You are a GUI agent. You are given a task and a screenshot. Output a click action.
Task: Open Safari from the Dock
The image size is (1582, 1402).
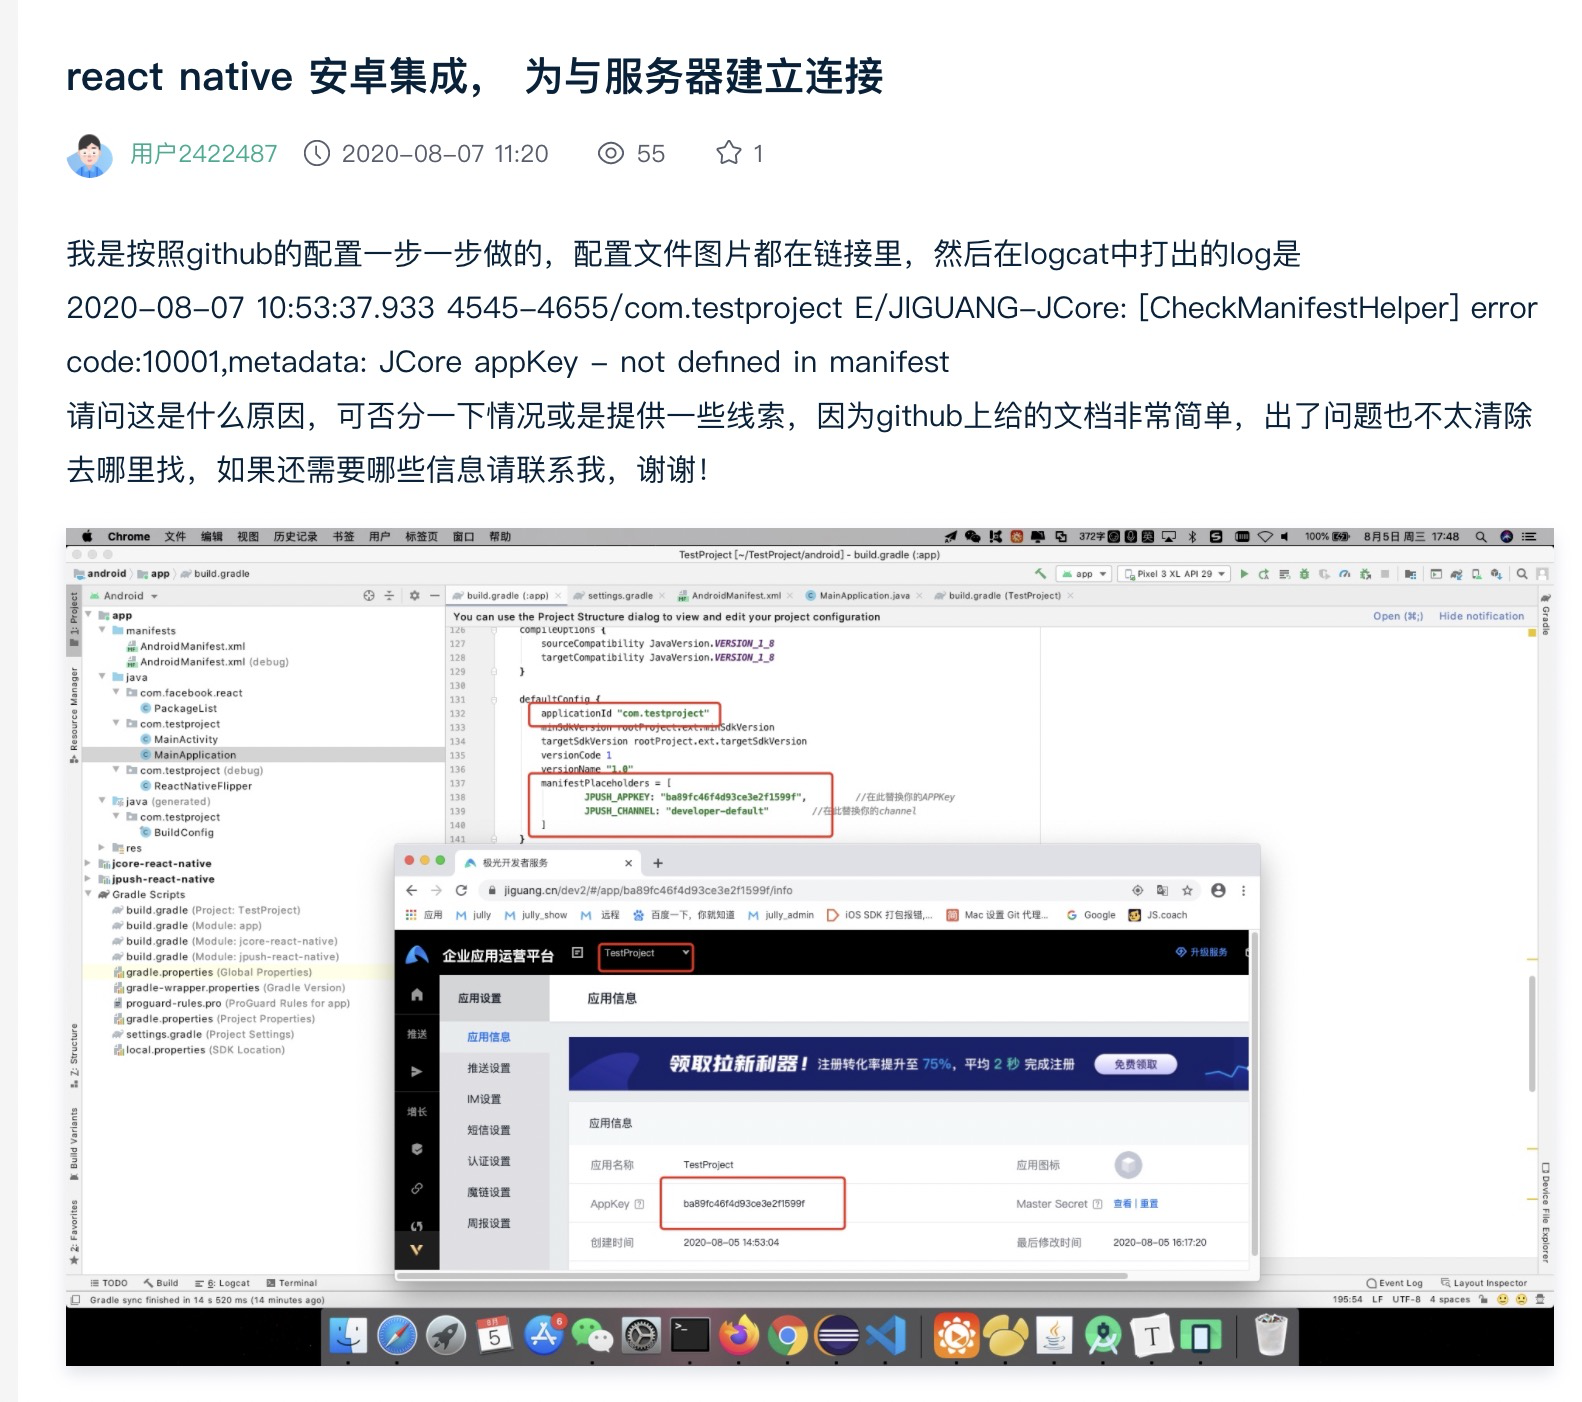click(397, 1335)
